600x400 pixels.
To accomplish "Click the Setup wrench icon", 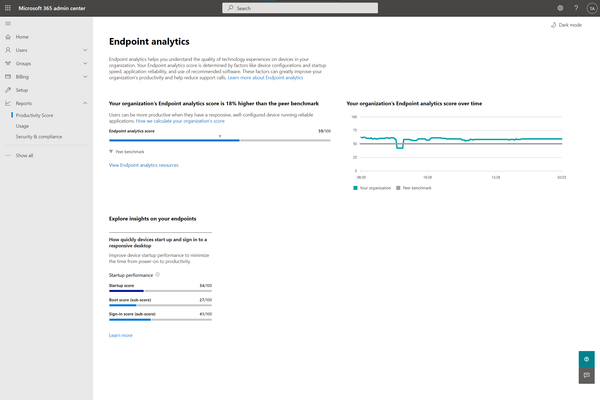I will click(8, 90).
